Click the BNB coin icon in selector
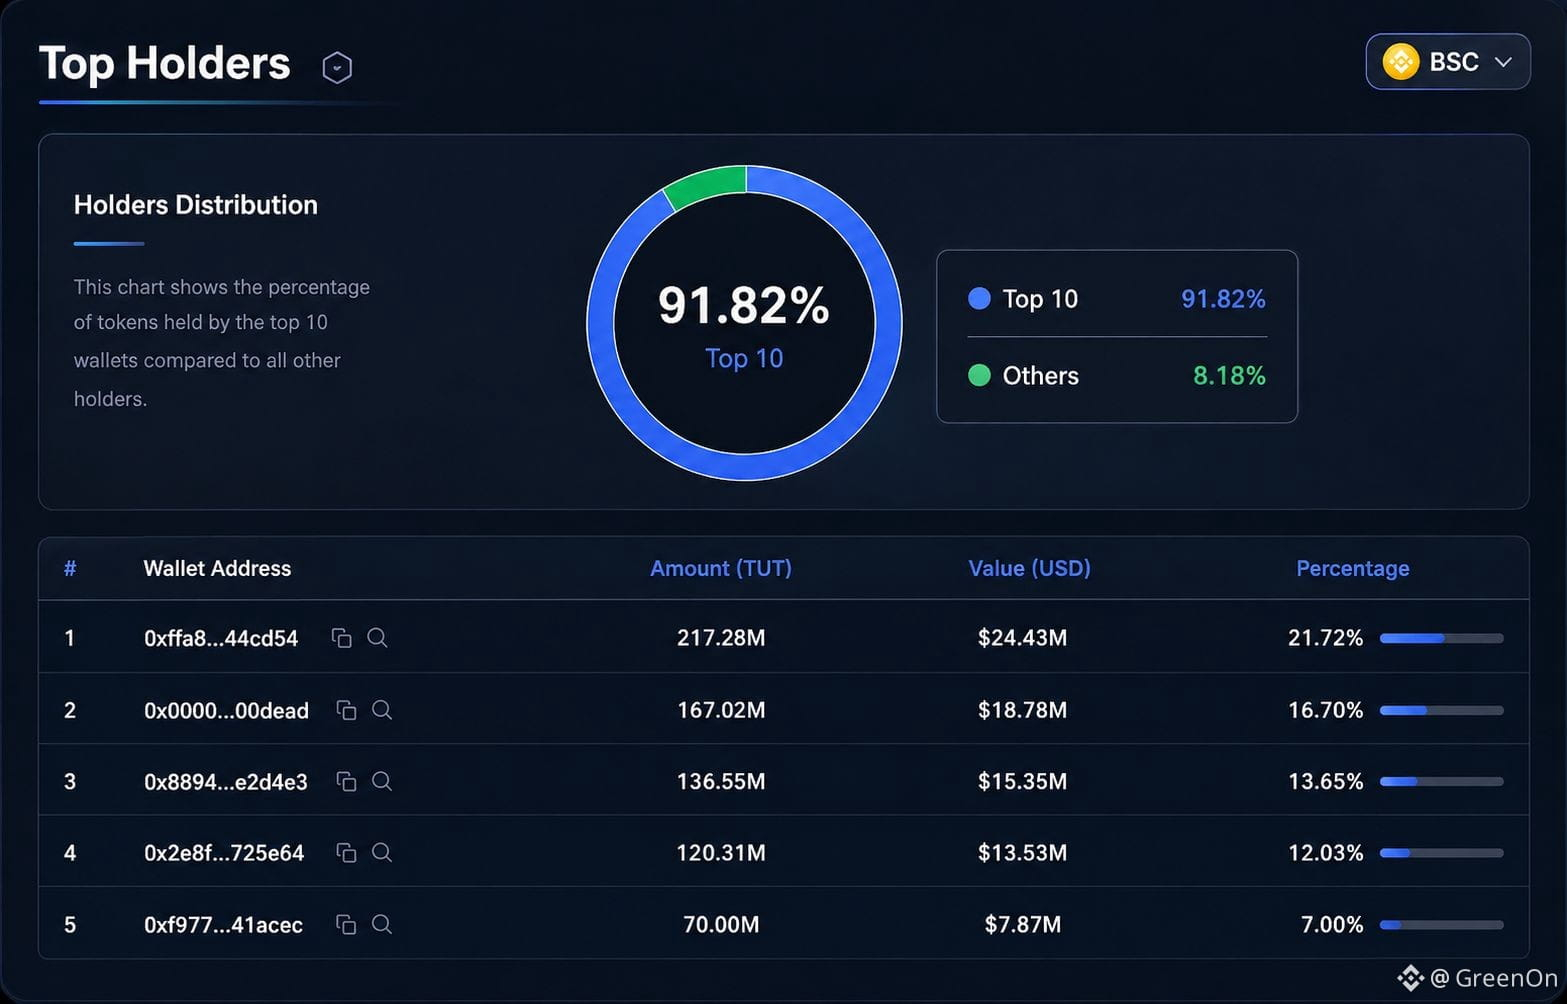The height and width of the screenshot is (1004, 1567). 1400,62
